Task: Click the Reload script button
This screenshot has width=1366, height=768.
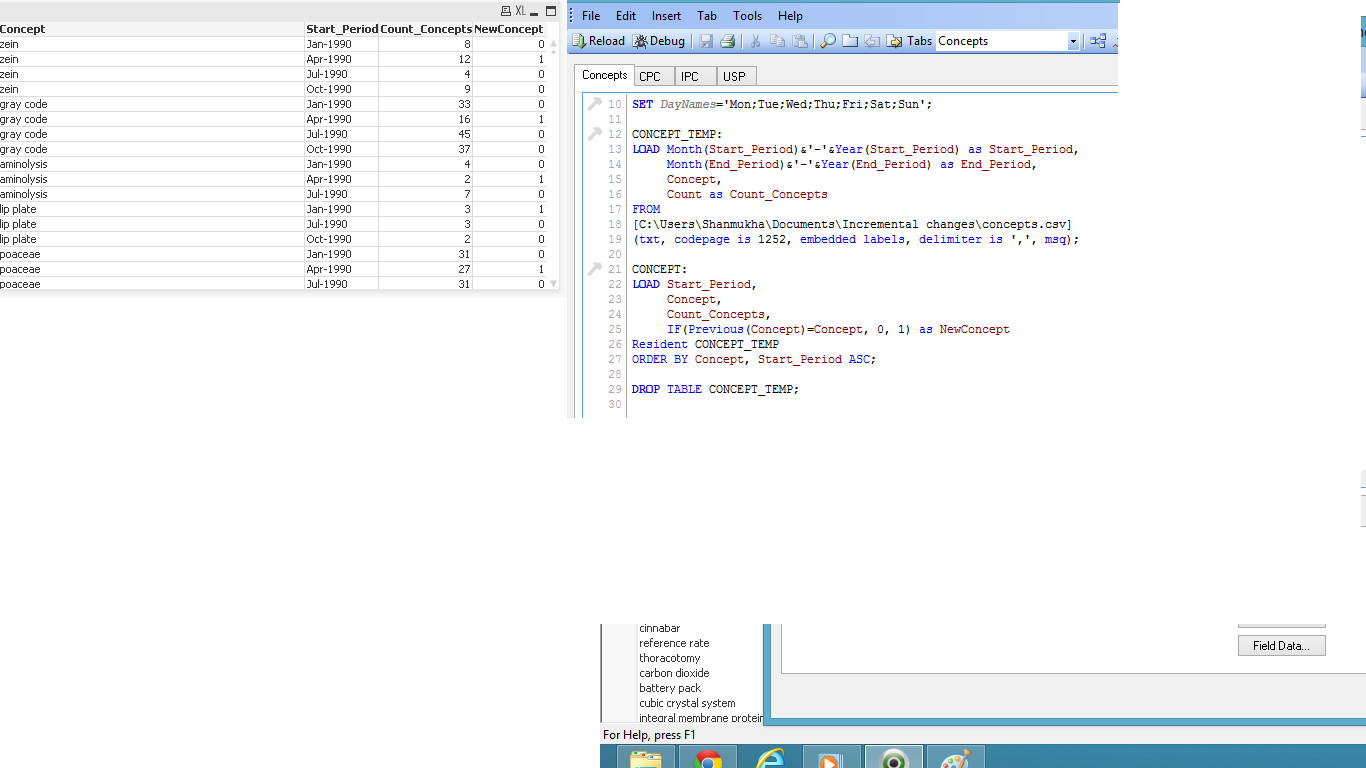Action: tap(598, 41)
